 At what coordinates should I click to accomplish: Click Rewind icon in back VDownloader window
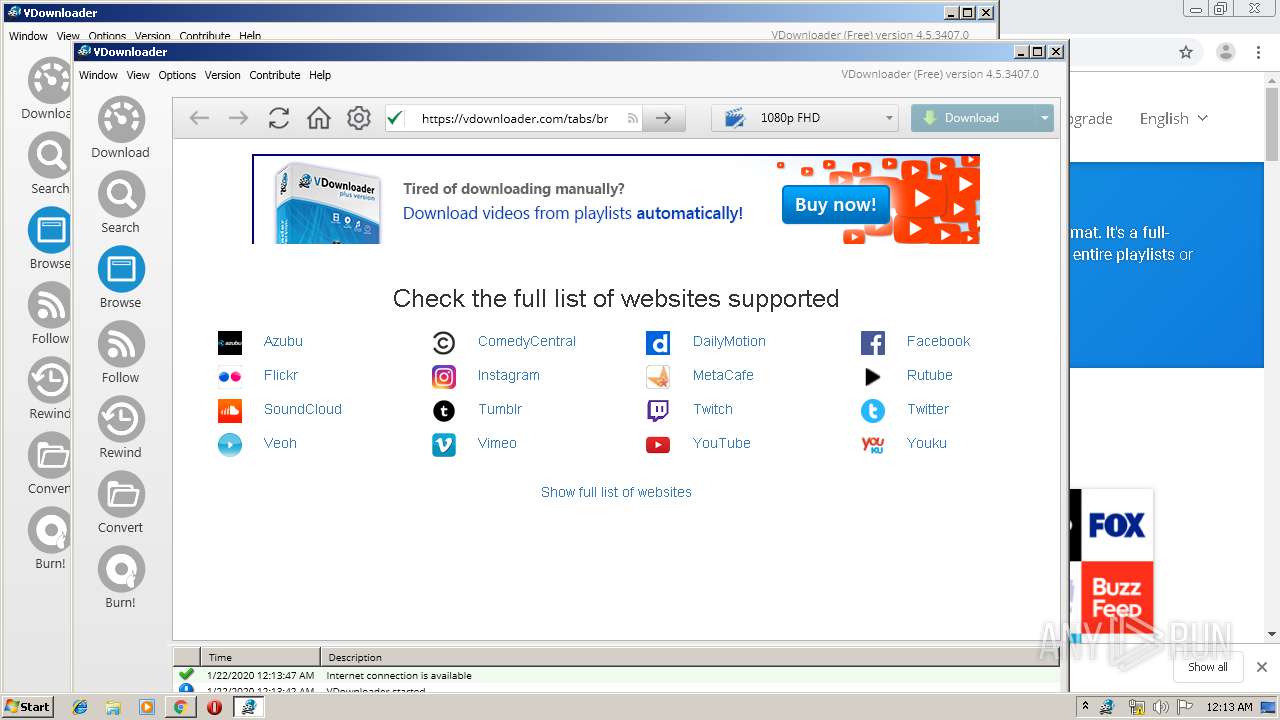click(50, 380)
